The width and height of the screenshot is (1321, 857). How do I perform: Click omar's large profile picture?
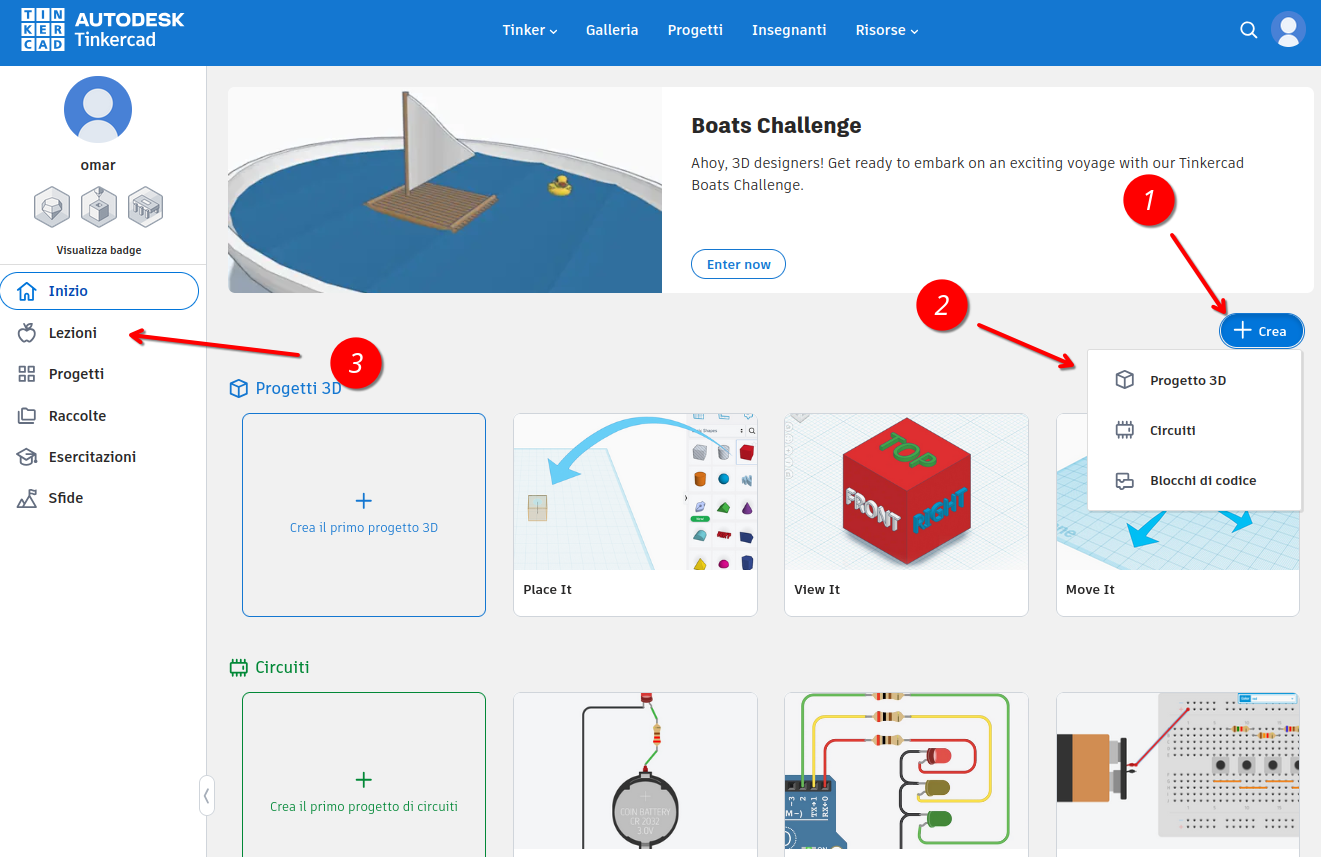(x=98, y=109)
